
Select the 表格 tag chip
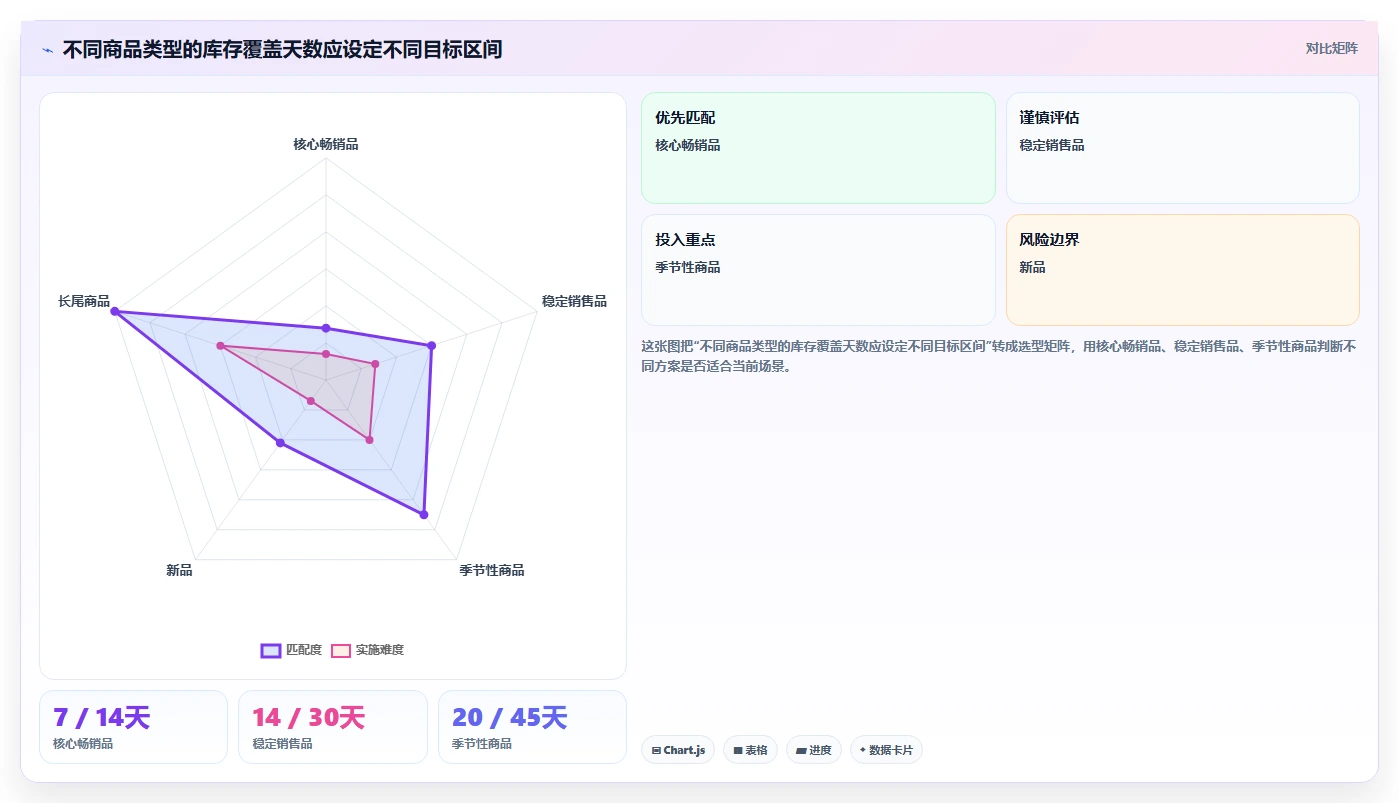point(750,750)
